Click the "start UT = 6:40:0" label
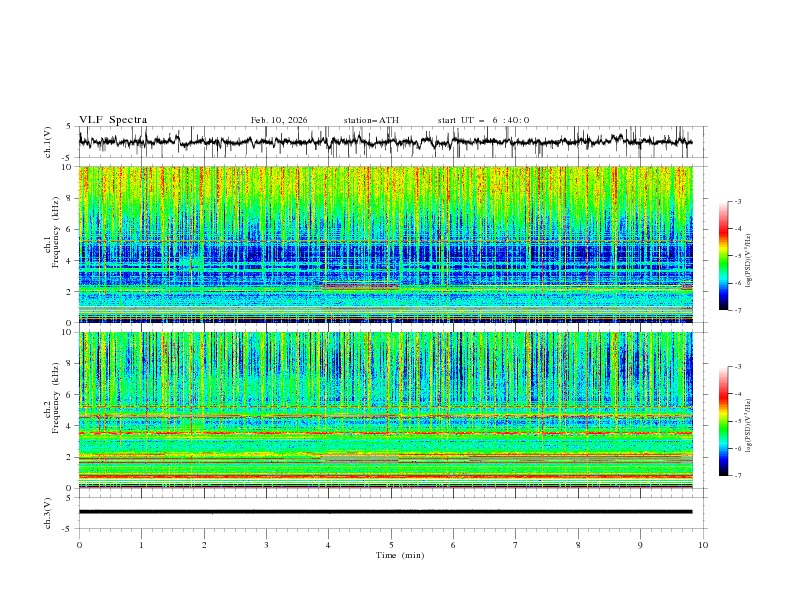792x612 pixels. (x=483, y=120)
